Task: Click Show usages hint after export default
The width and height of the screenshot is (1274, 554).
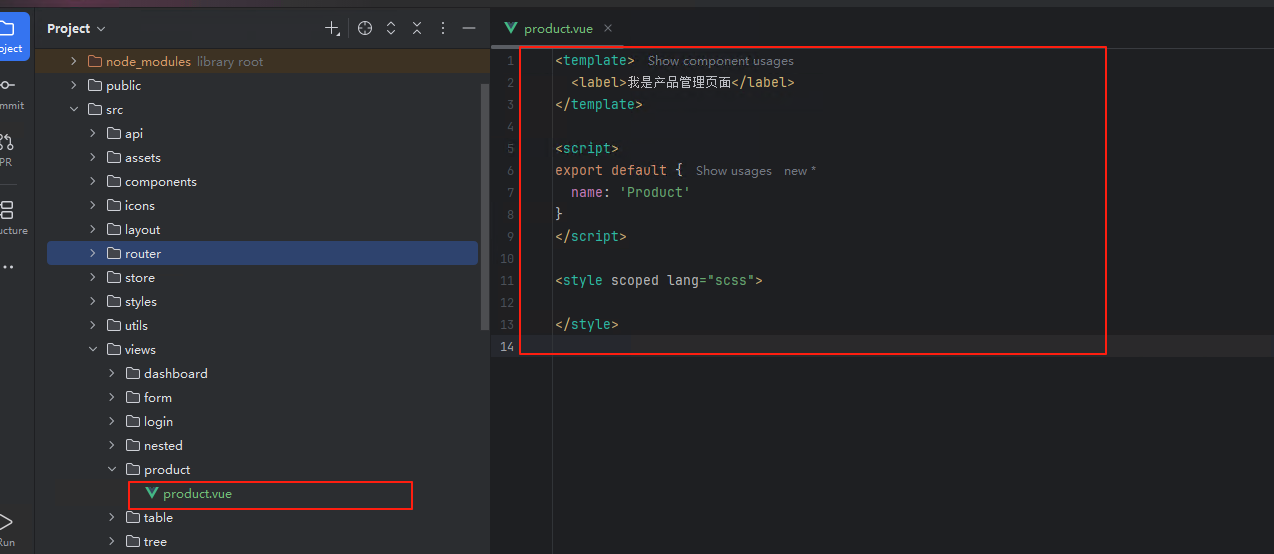Action: (734, 171)
